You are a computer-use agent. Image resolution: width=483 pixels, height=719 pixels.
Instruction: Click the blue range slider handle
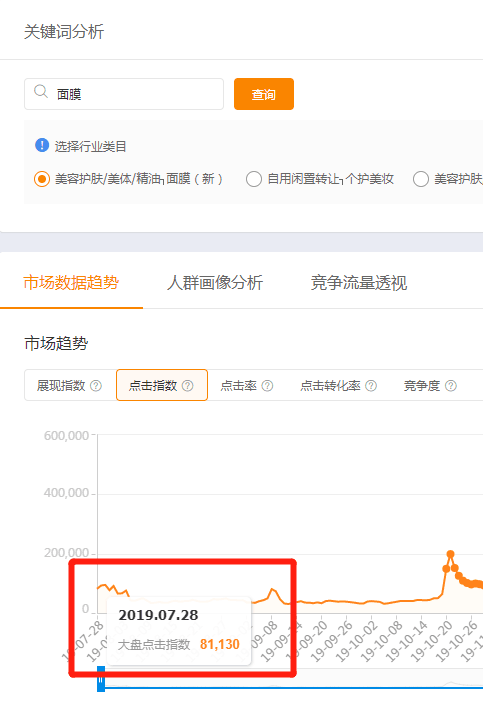101,679
